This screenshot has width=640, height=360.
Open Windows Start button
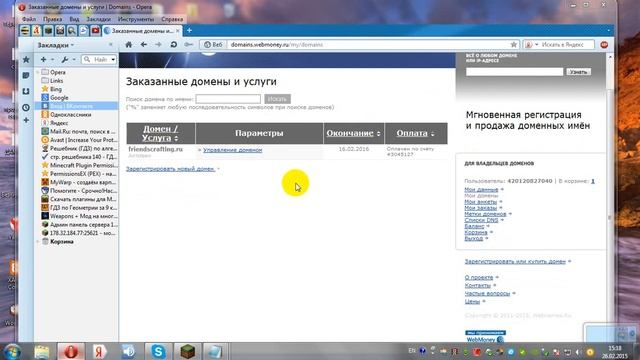pyautogui.click(x=12, y=351)
